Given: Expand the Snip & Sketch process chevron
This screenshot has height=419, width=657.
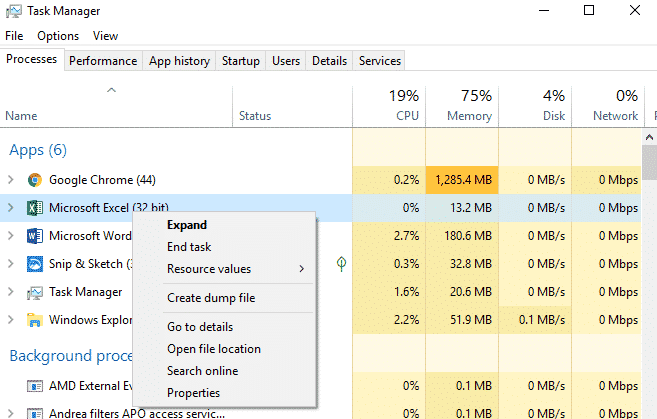Looking at the screenshot, I should point(11,264).
